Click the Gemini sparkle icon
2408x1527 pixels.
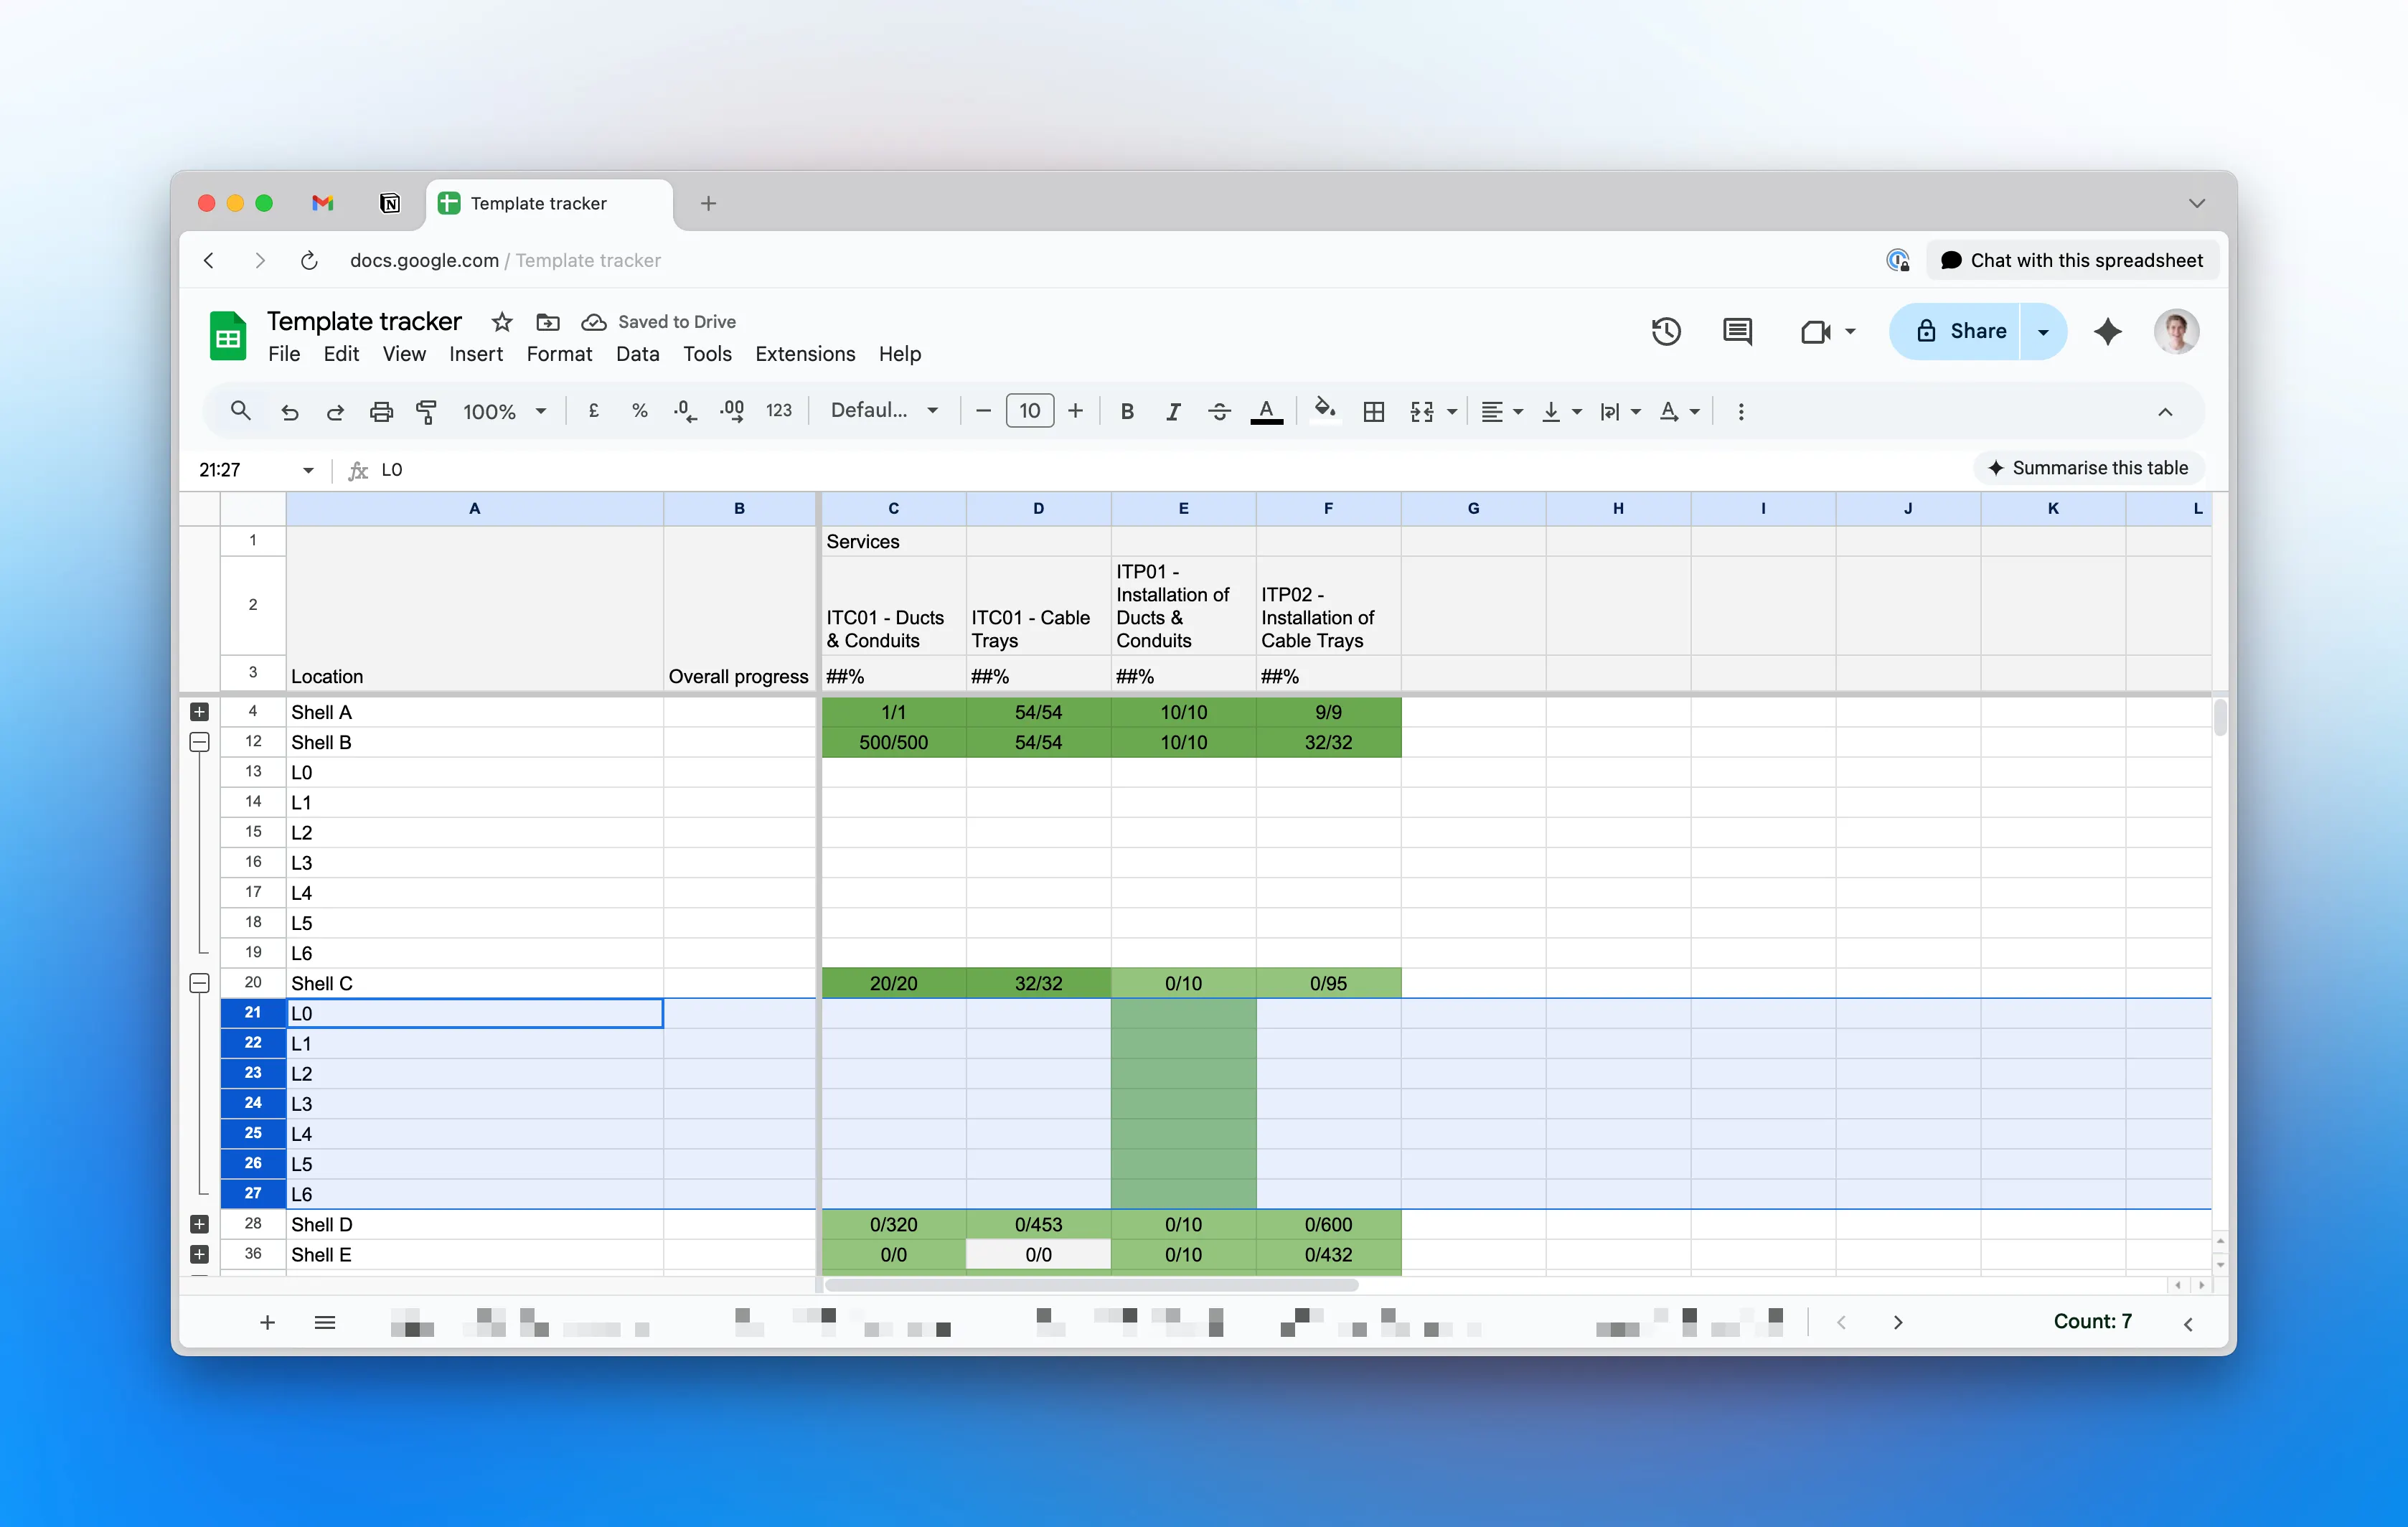pos(2107,331)
